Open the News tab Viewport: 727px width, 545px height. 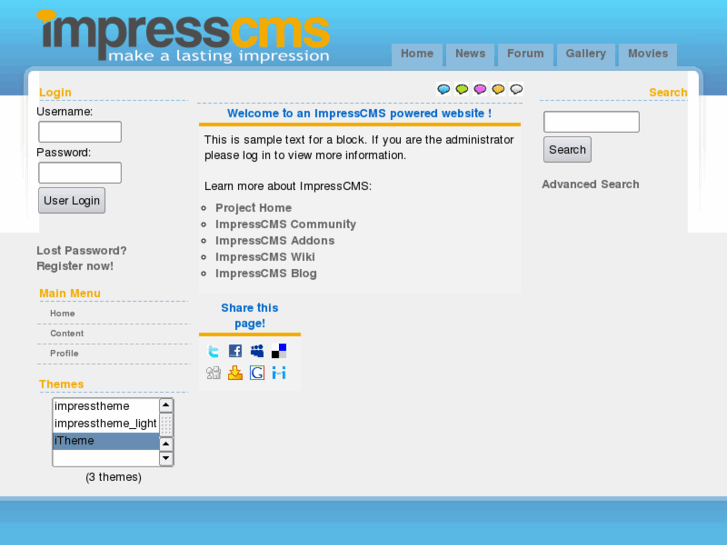coord(470,54)
